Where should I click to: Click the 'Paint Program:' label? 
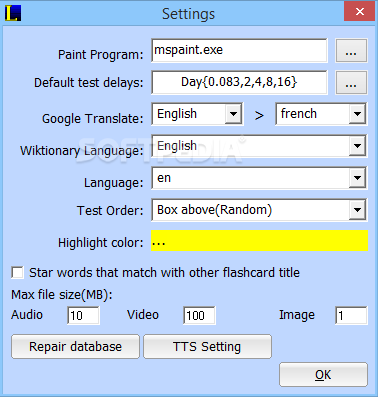coord(101,55)
